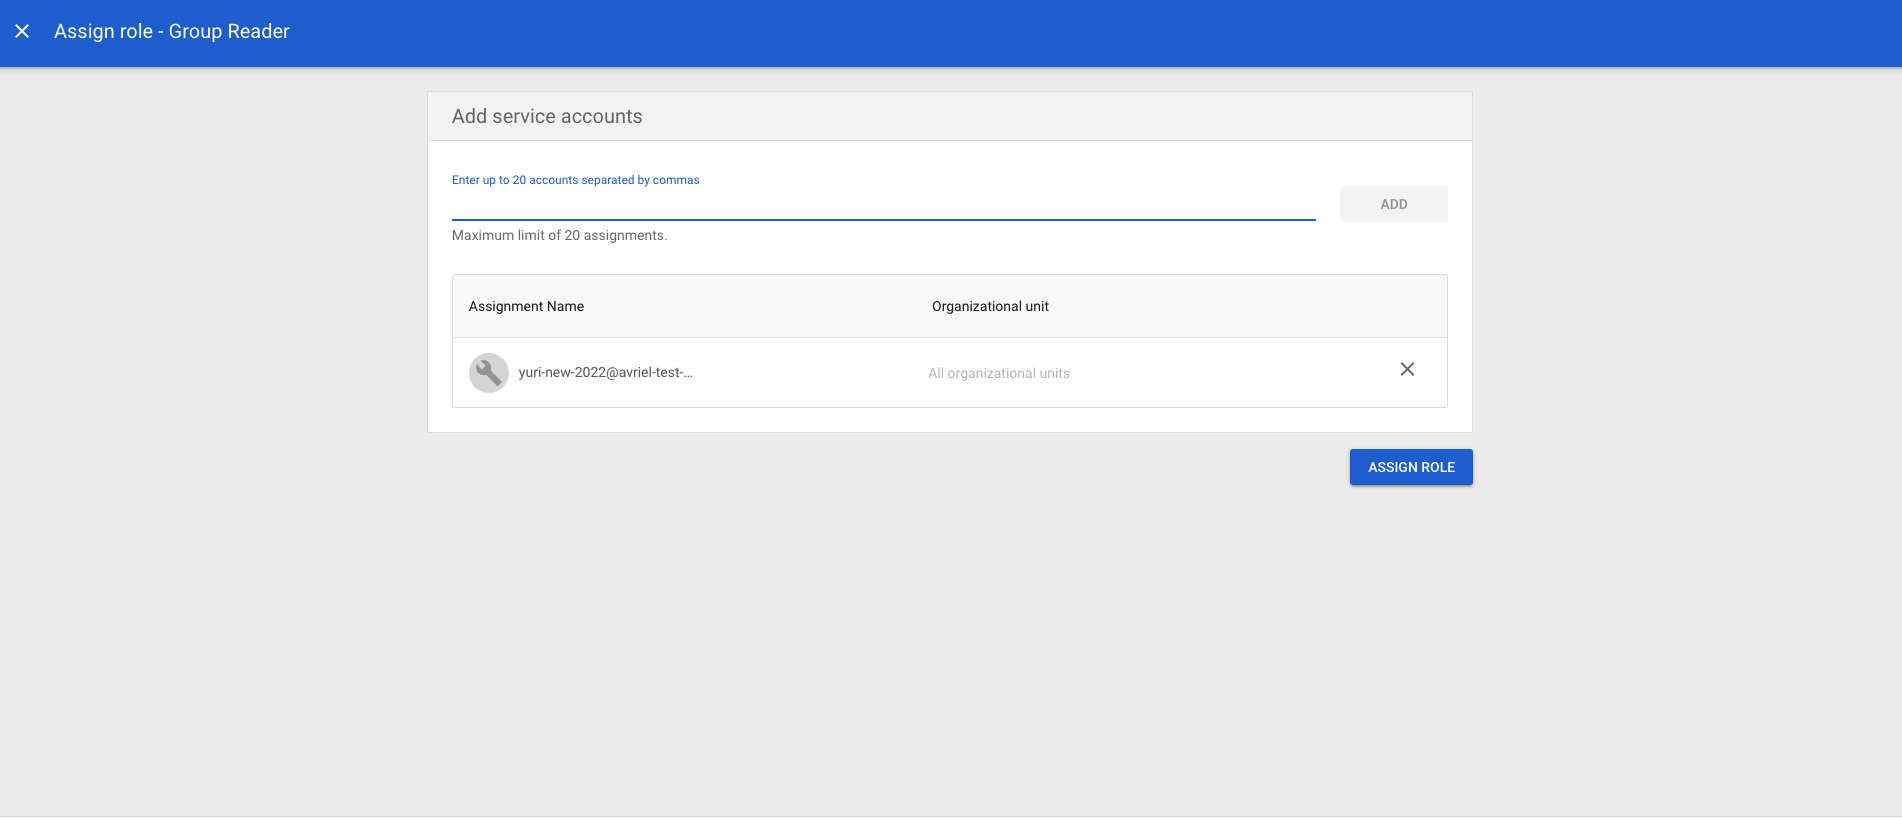Click the ASSIGN ROLE button
The width and height of the screenshot is (1902, 819).
pyautogui.click(x=1411, y=467)
